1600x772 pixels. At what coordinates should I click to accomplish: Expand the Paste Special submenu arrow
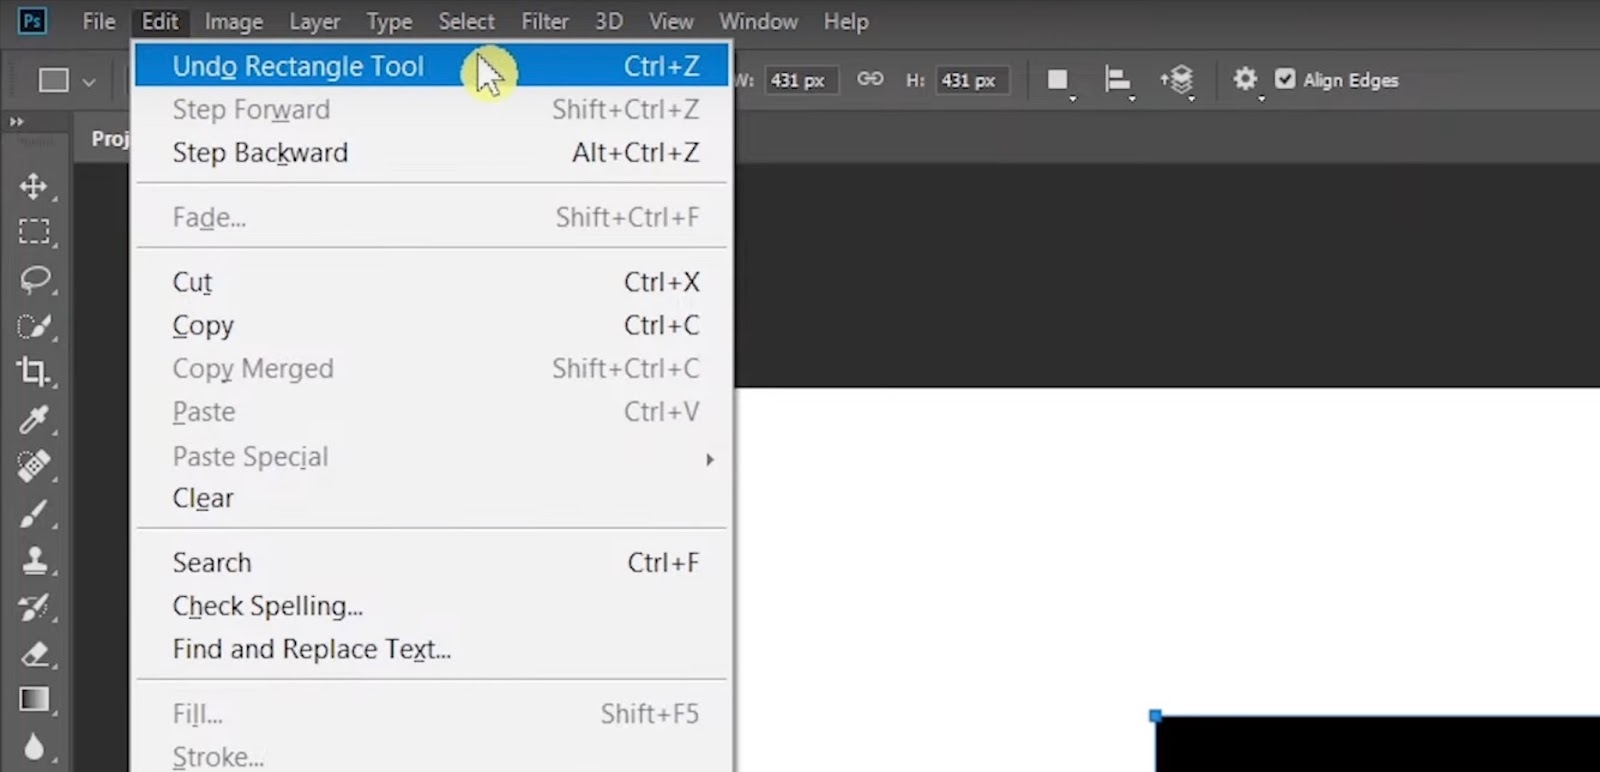coord(709,459)
